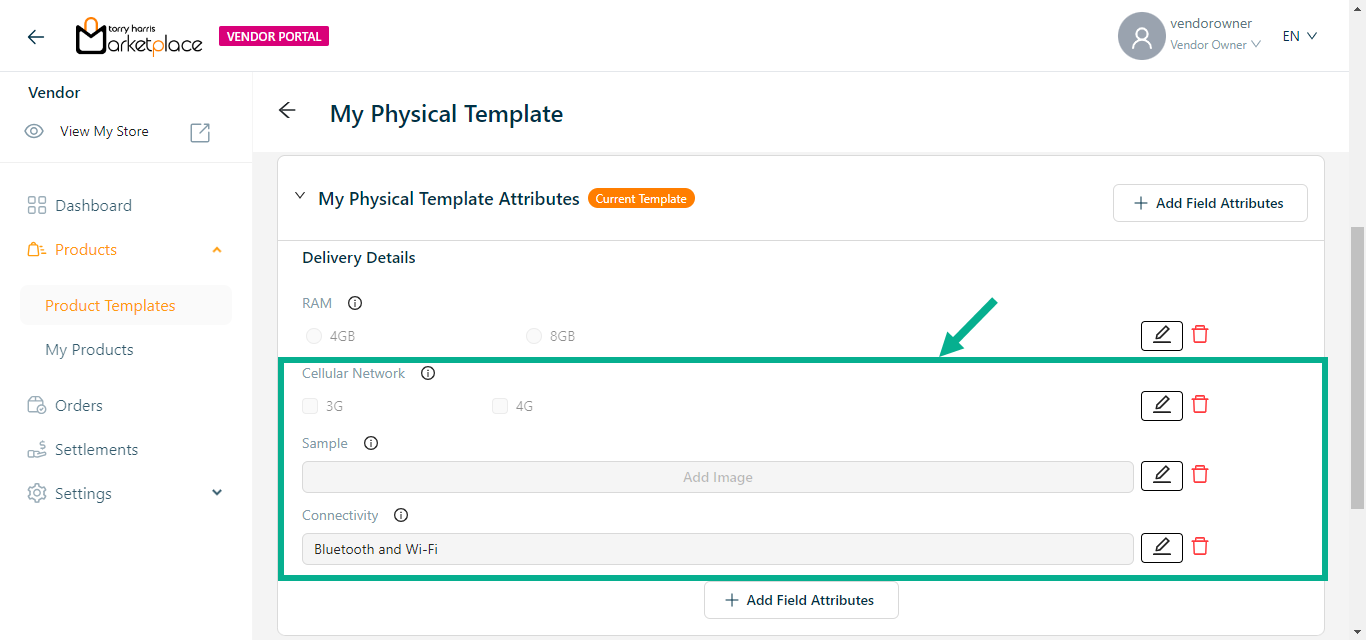Collapse My Physical Template Attributes section

(300, 197)
